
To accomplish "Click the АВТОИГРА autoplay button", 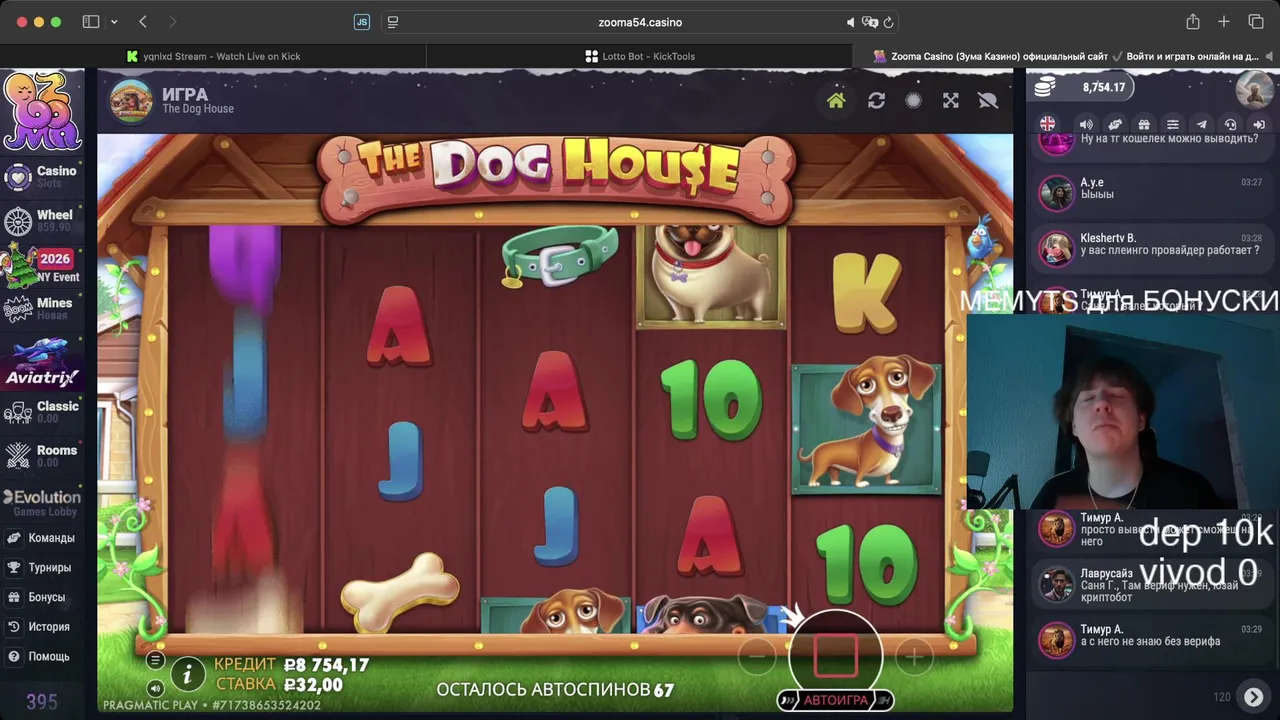I will (x=836, y=700).
